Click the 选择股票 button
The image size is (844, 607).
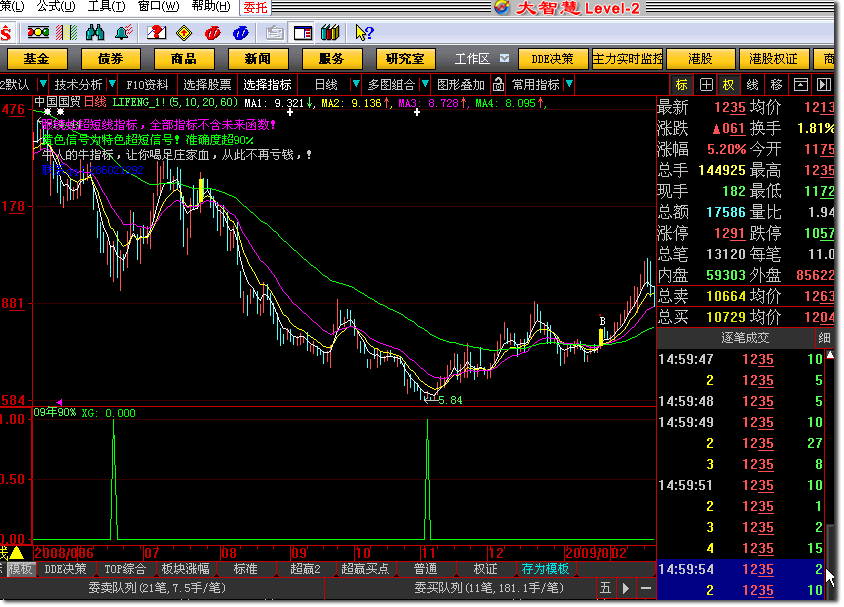pyautogui.click(x=207, y=84)
